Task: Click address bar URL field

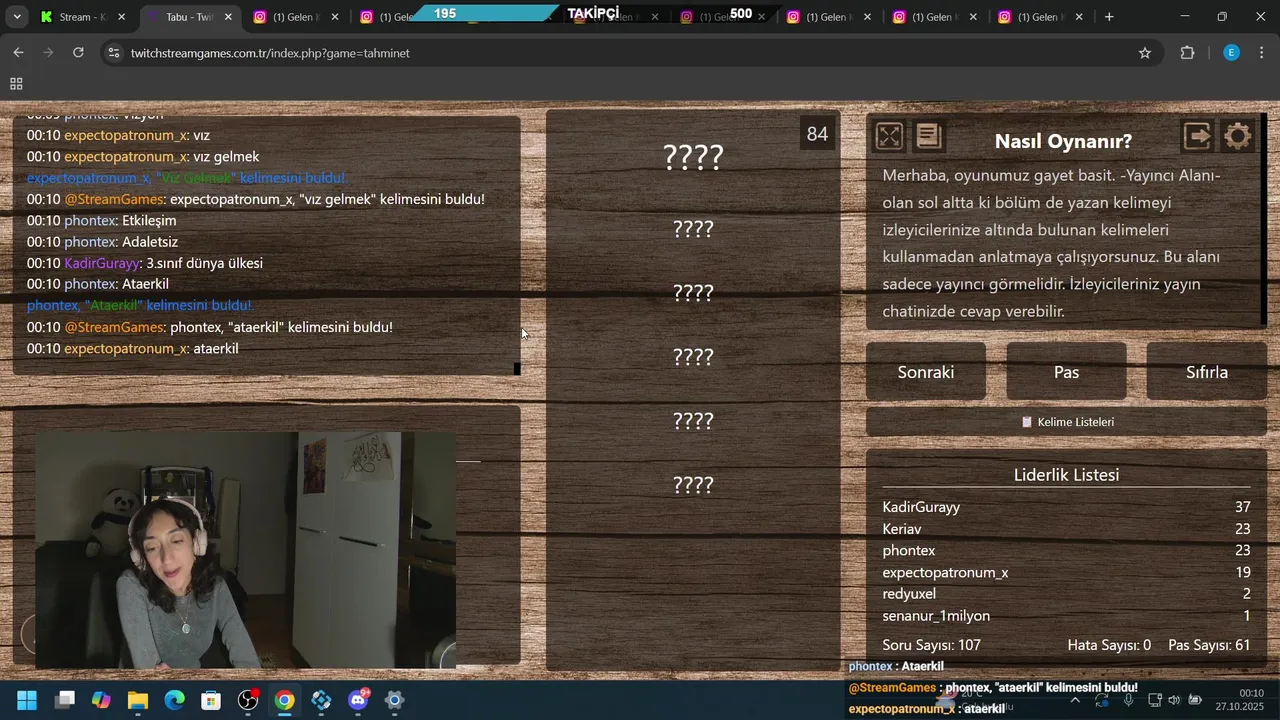Action: 630,53
